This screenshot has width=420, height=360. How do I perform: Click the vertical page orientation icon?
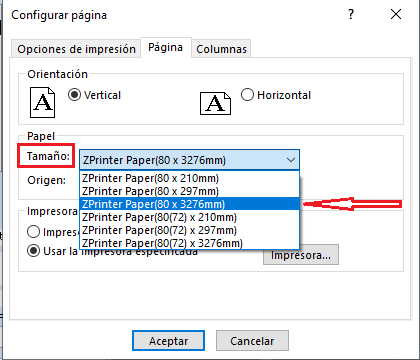click(42, 102)
